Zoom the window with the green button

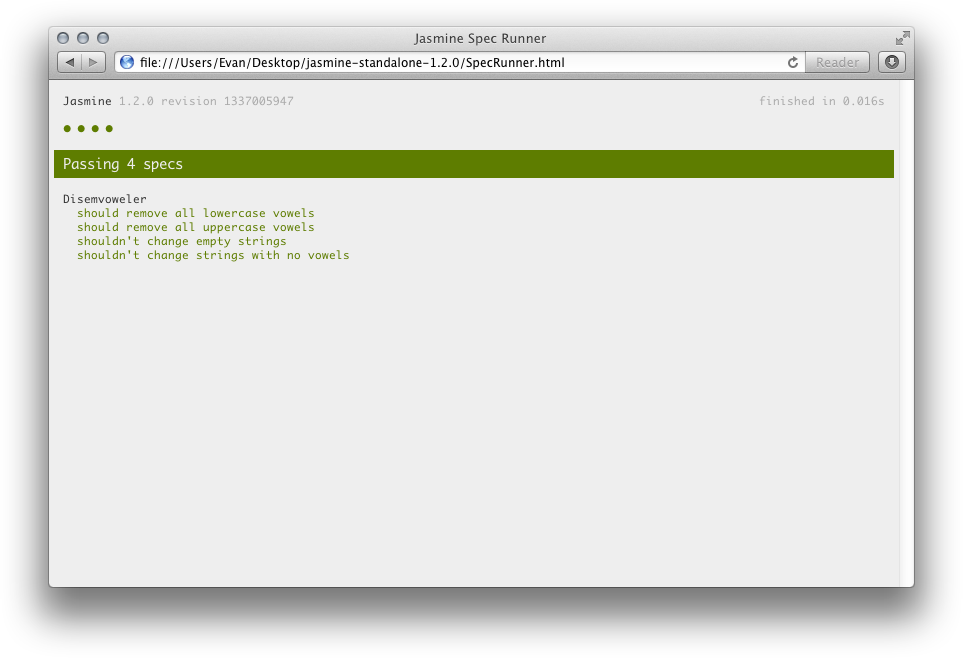coord(103,38)
